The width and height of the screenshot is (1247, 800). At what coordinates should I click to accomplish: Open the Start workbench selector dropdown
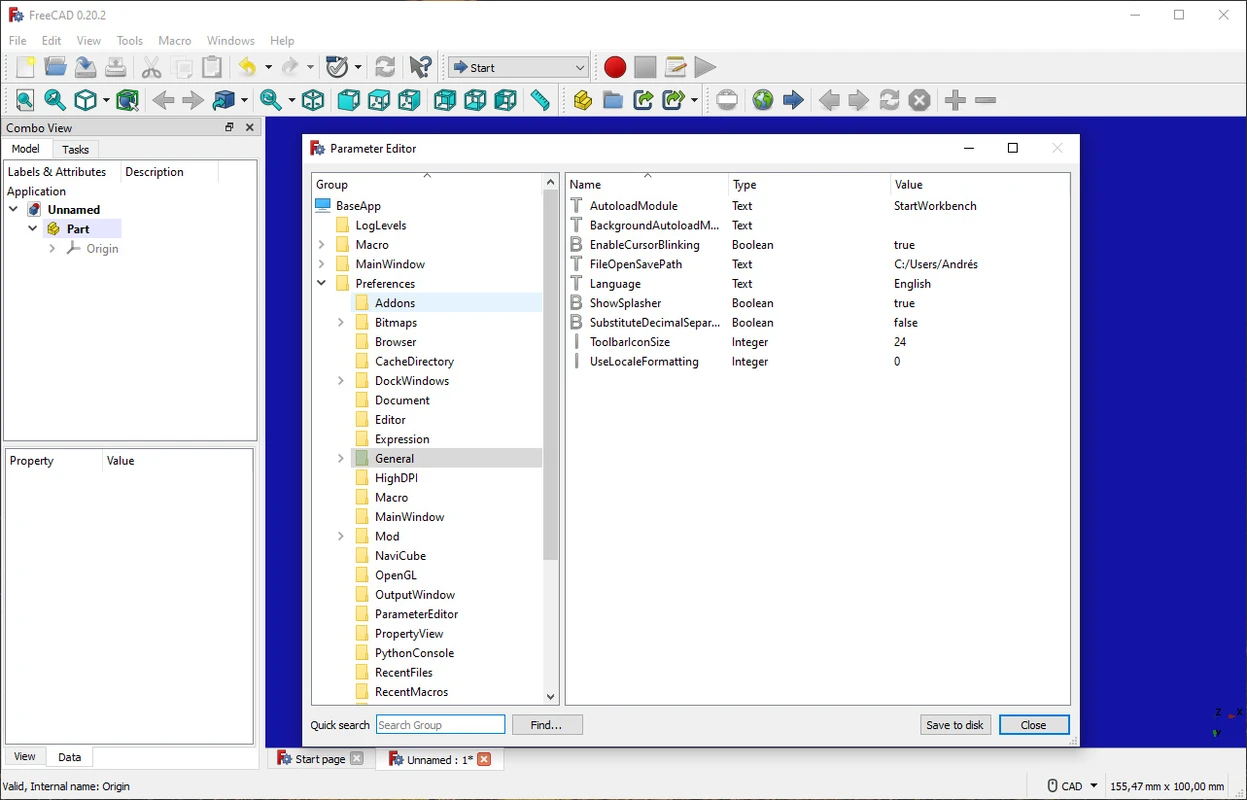click(x=518, y=67)
